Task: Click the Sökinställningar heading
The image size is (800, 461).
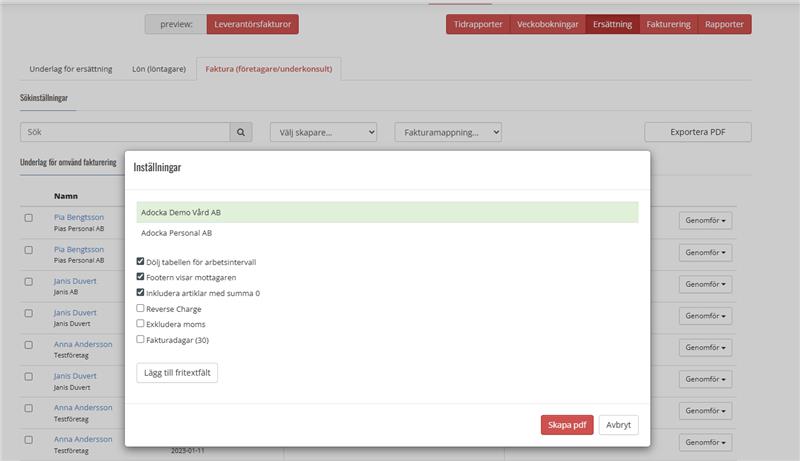Action: [44, 97]
